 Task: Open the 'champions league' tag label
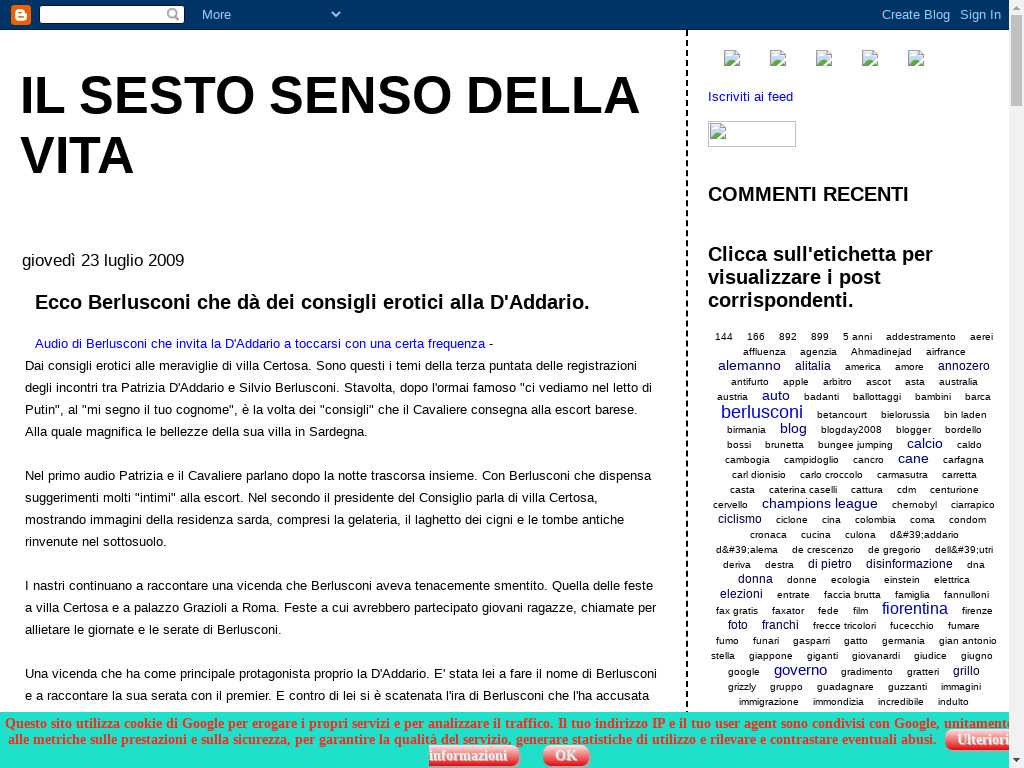819,503
